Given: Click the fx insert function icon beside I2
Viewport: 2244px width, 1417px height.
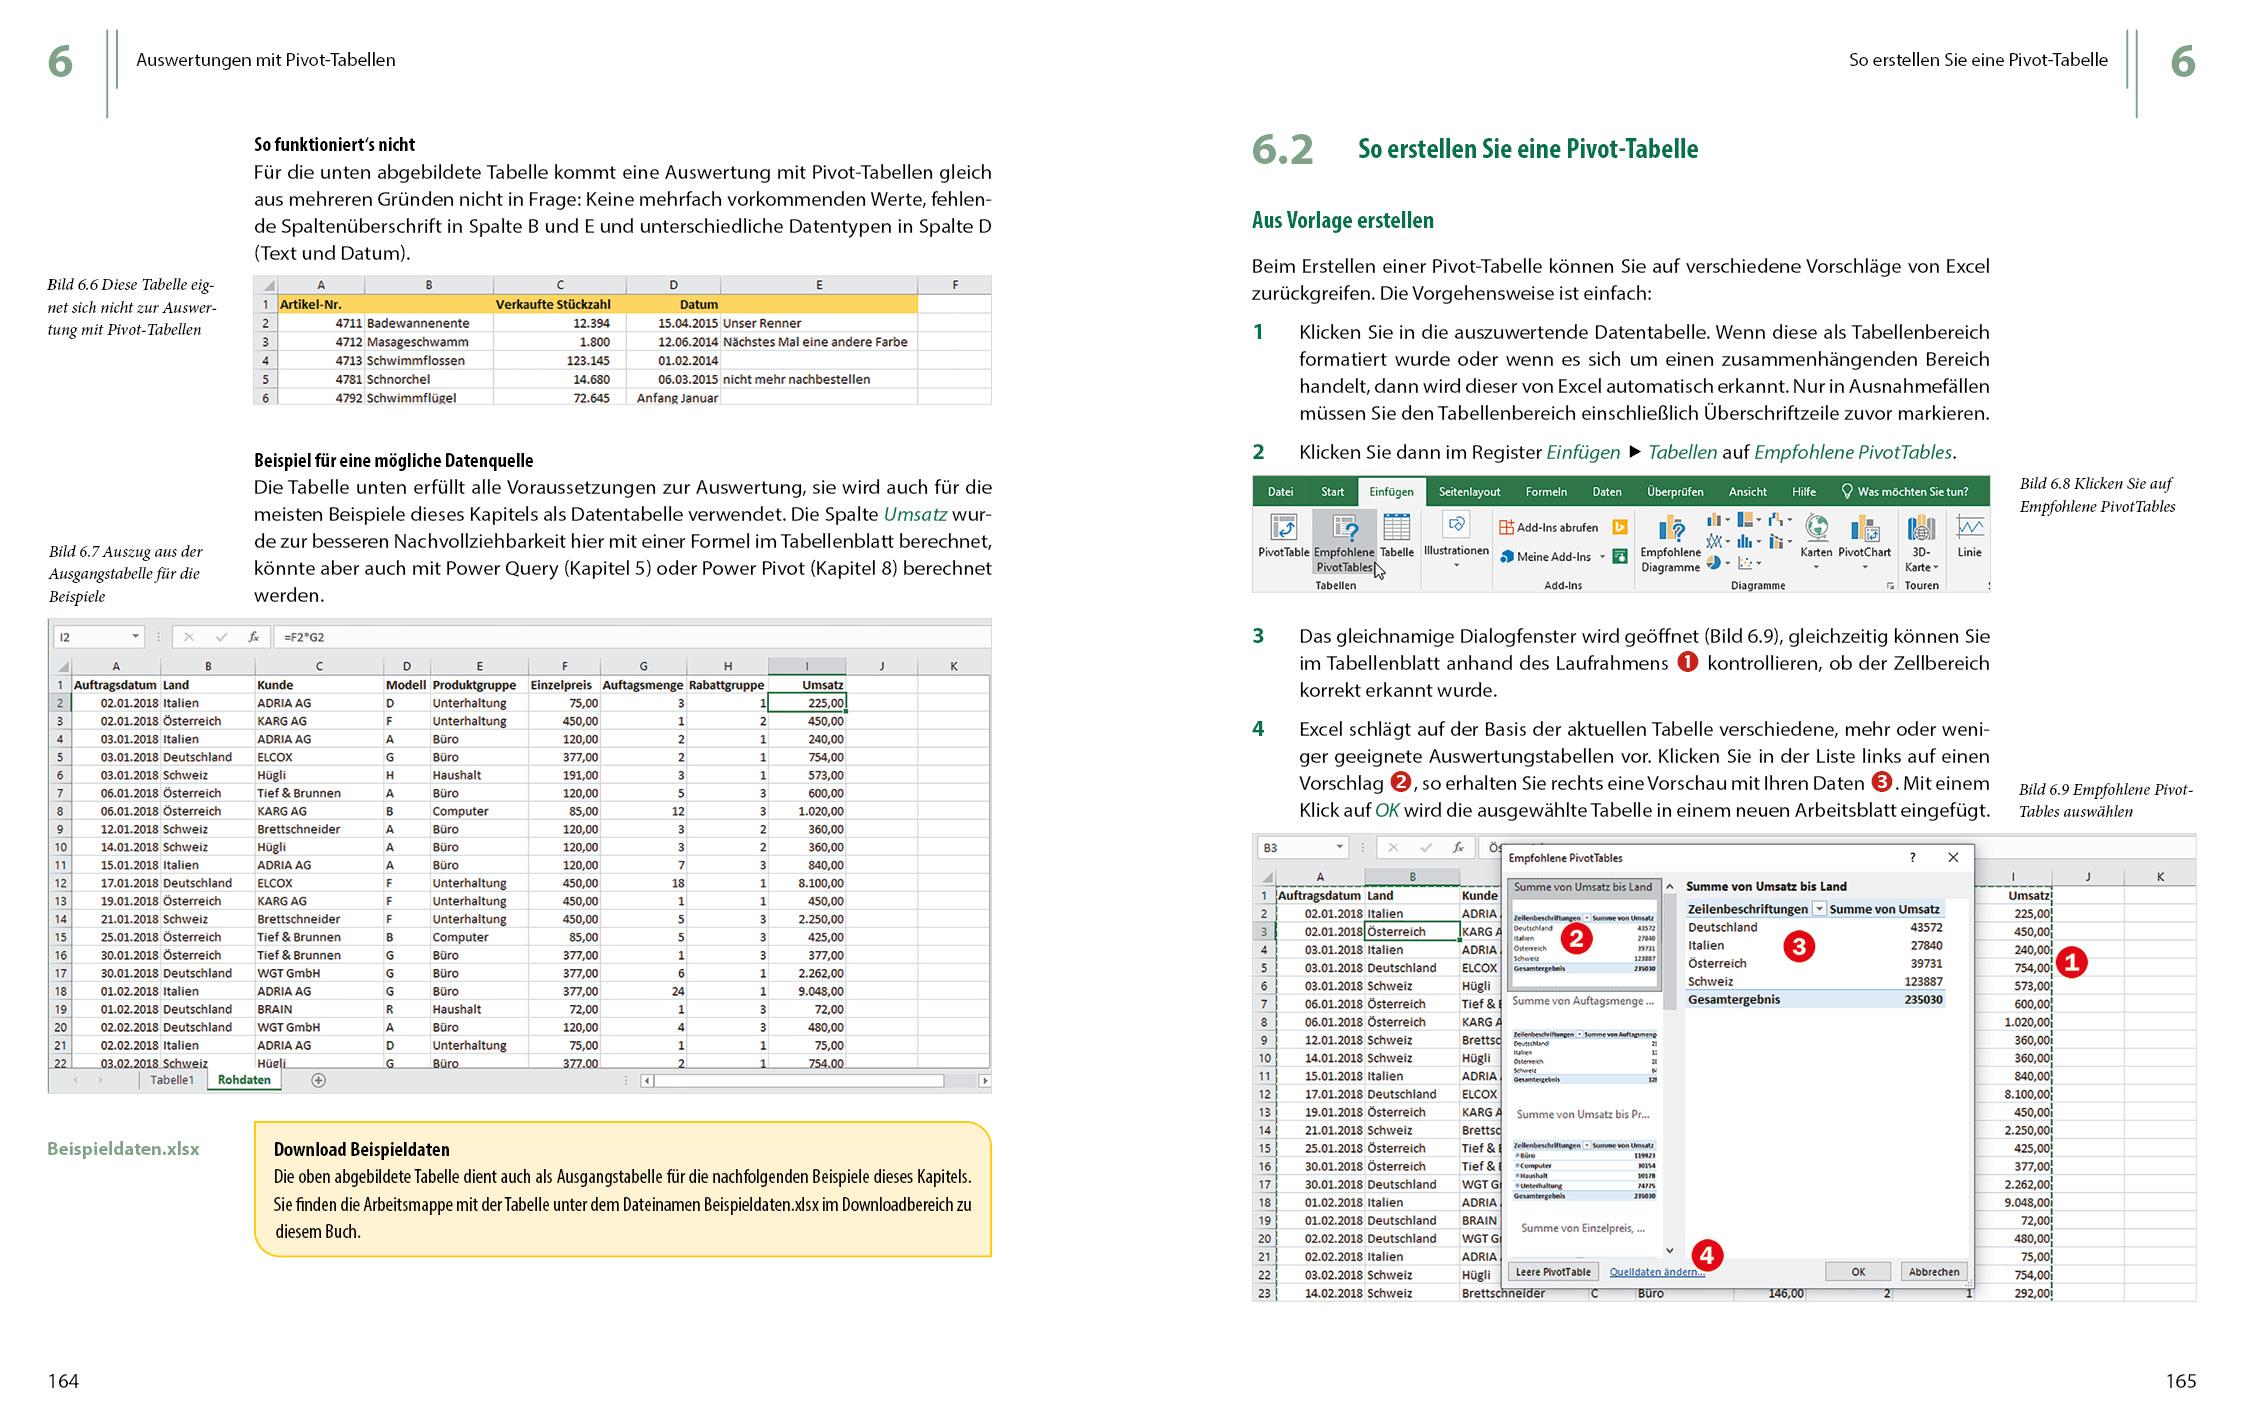Looking at the screenshot, I should click(253, 637).
